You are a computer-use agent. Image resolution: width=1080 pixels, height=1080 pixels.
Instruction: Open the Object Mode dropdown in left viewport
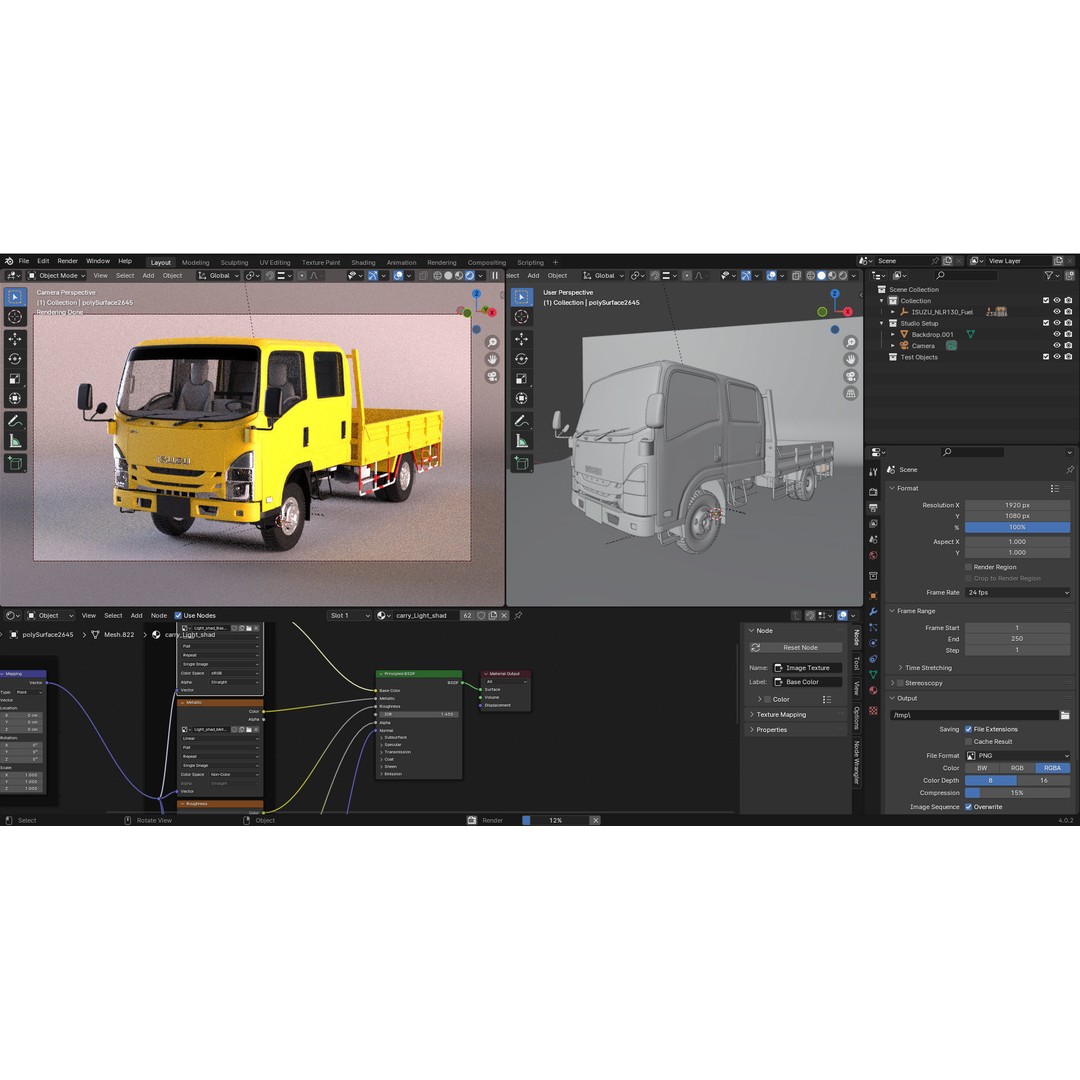[56, 276]
